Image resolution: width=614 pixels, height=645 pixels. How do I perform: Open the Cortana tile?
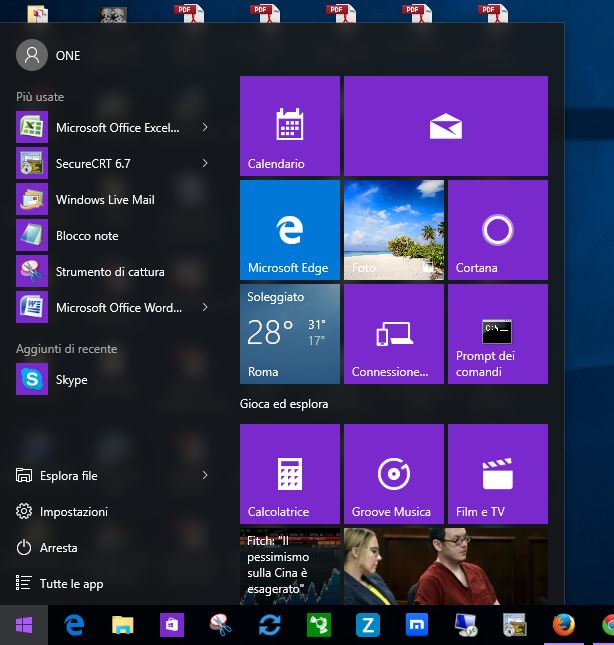pyautogui.click(x=497, y=230)
